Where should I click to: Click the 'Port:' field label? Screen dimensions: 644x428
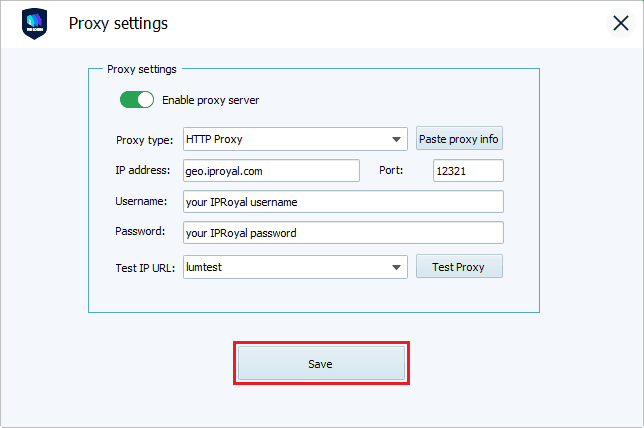pyautogui.click(x=391, y=170)
